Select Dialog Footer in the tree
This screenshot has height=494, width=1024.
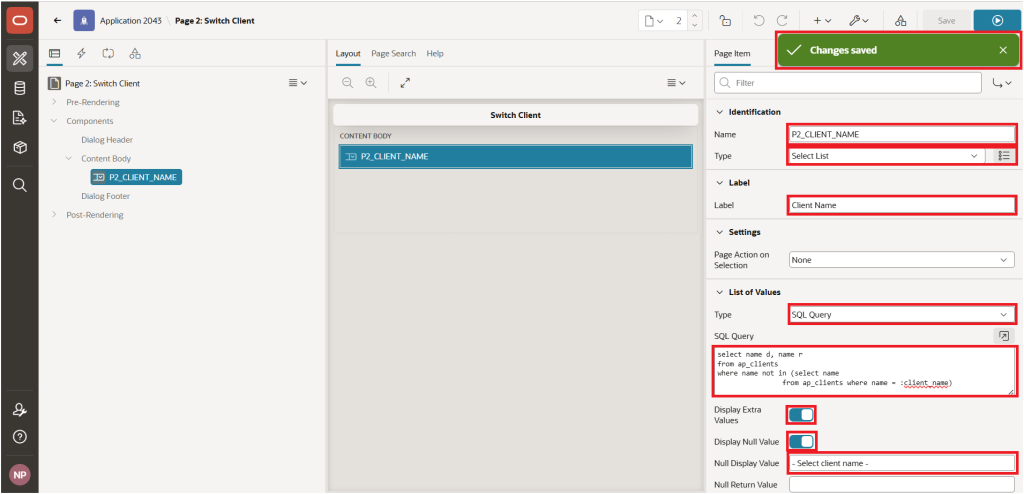tap(106, 196)
